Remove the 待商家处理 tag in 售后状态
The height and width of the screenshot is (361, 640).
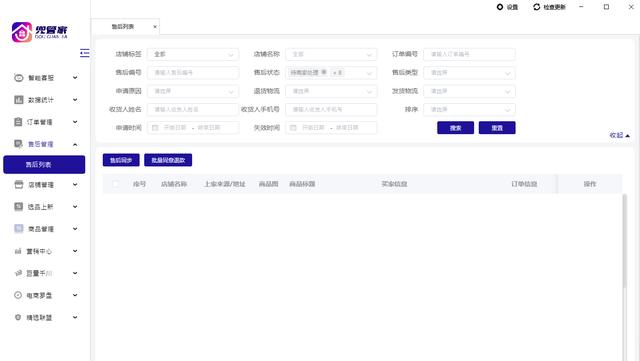324,72
